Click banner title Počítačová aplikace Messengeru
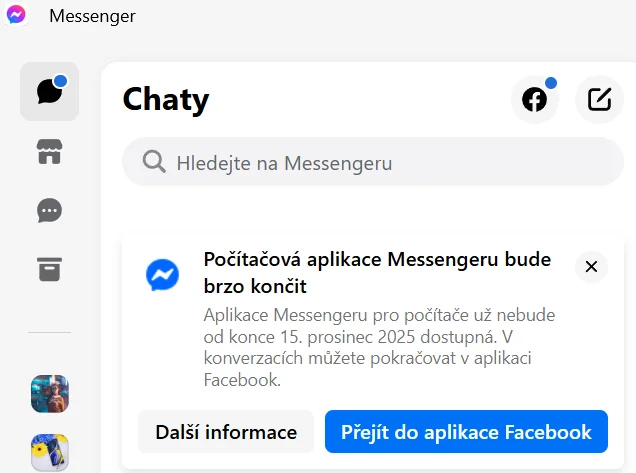Image resolution: width=636 pixels, height=473 pixels. tap(377, 273)
